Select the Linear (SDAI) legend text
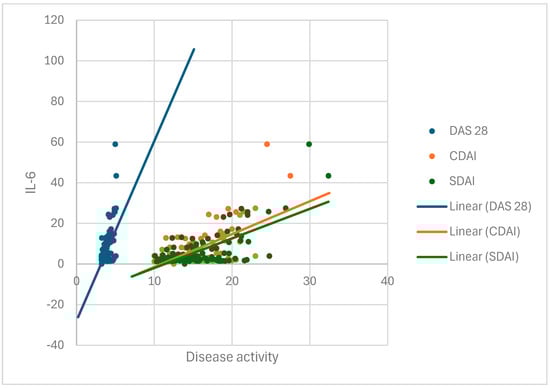 click(484, 257)
